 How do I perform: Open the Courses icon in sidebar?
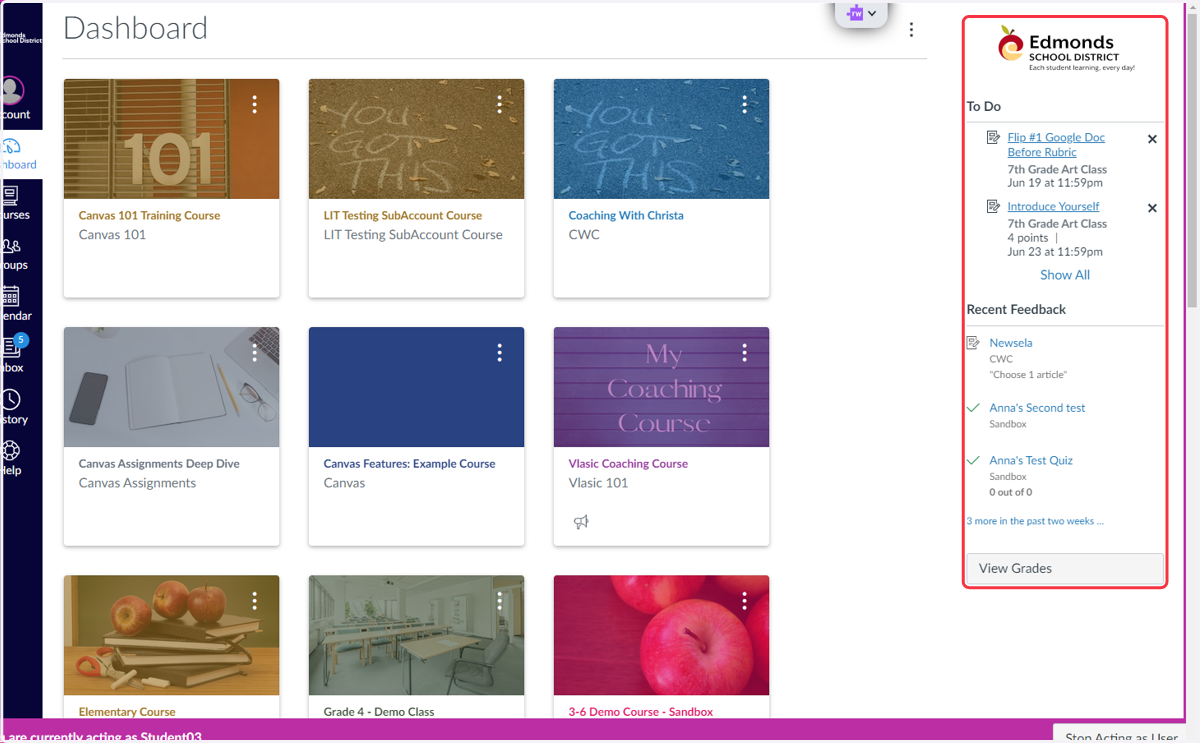(10, 196)
